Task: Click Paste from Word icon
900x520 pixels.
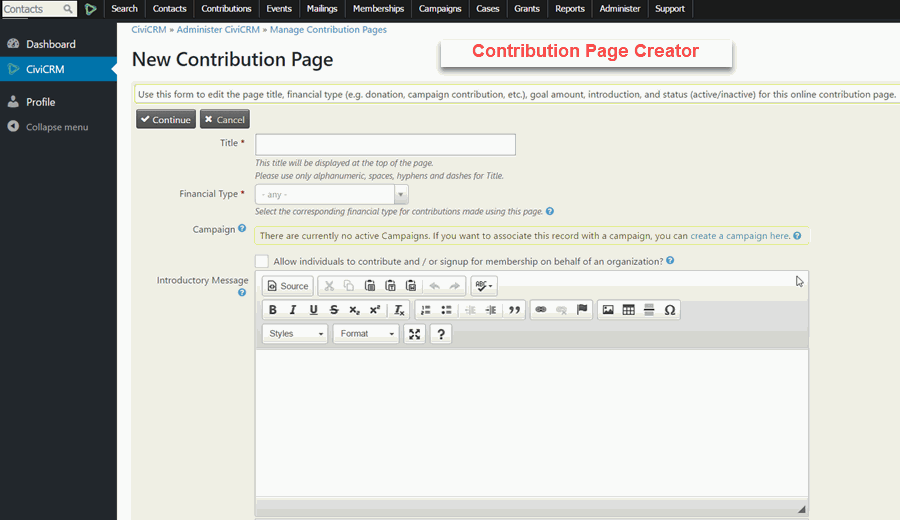Action: click(411, 286)
